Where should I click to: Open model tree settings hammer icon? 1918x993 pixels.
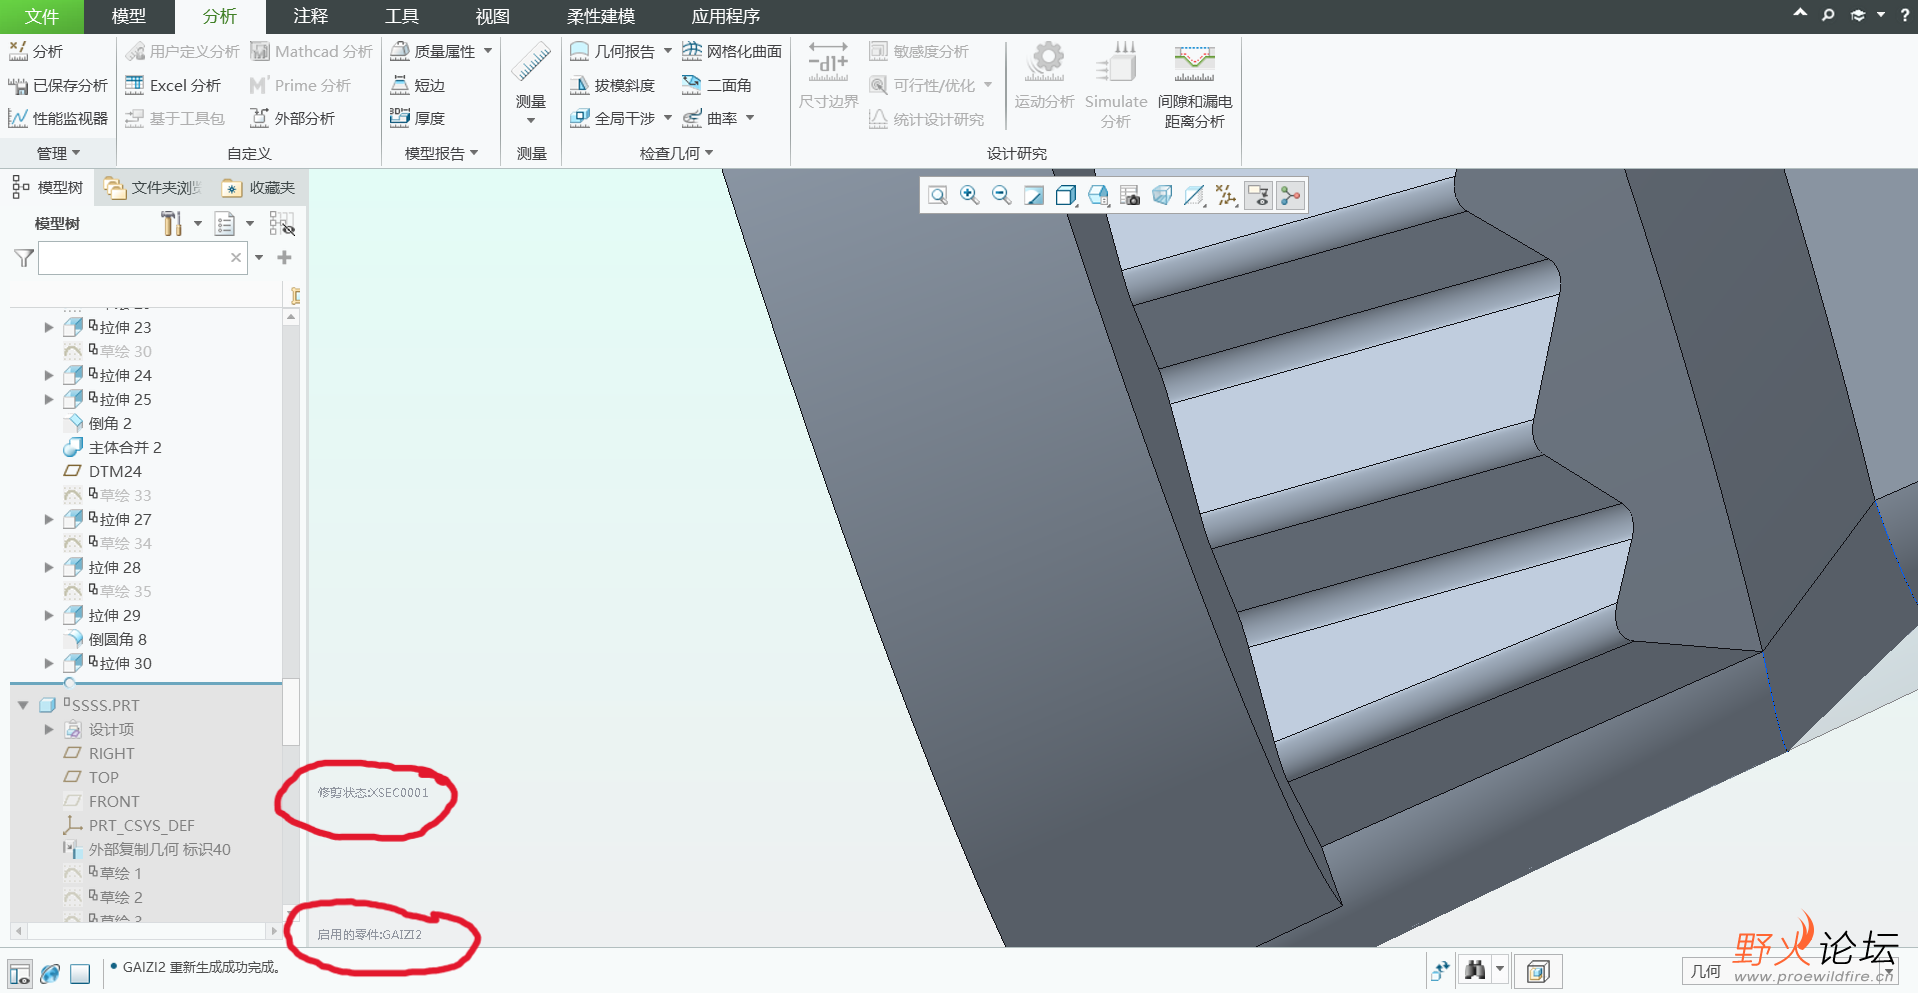172,223
